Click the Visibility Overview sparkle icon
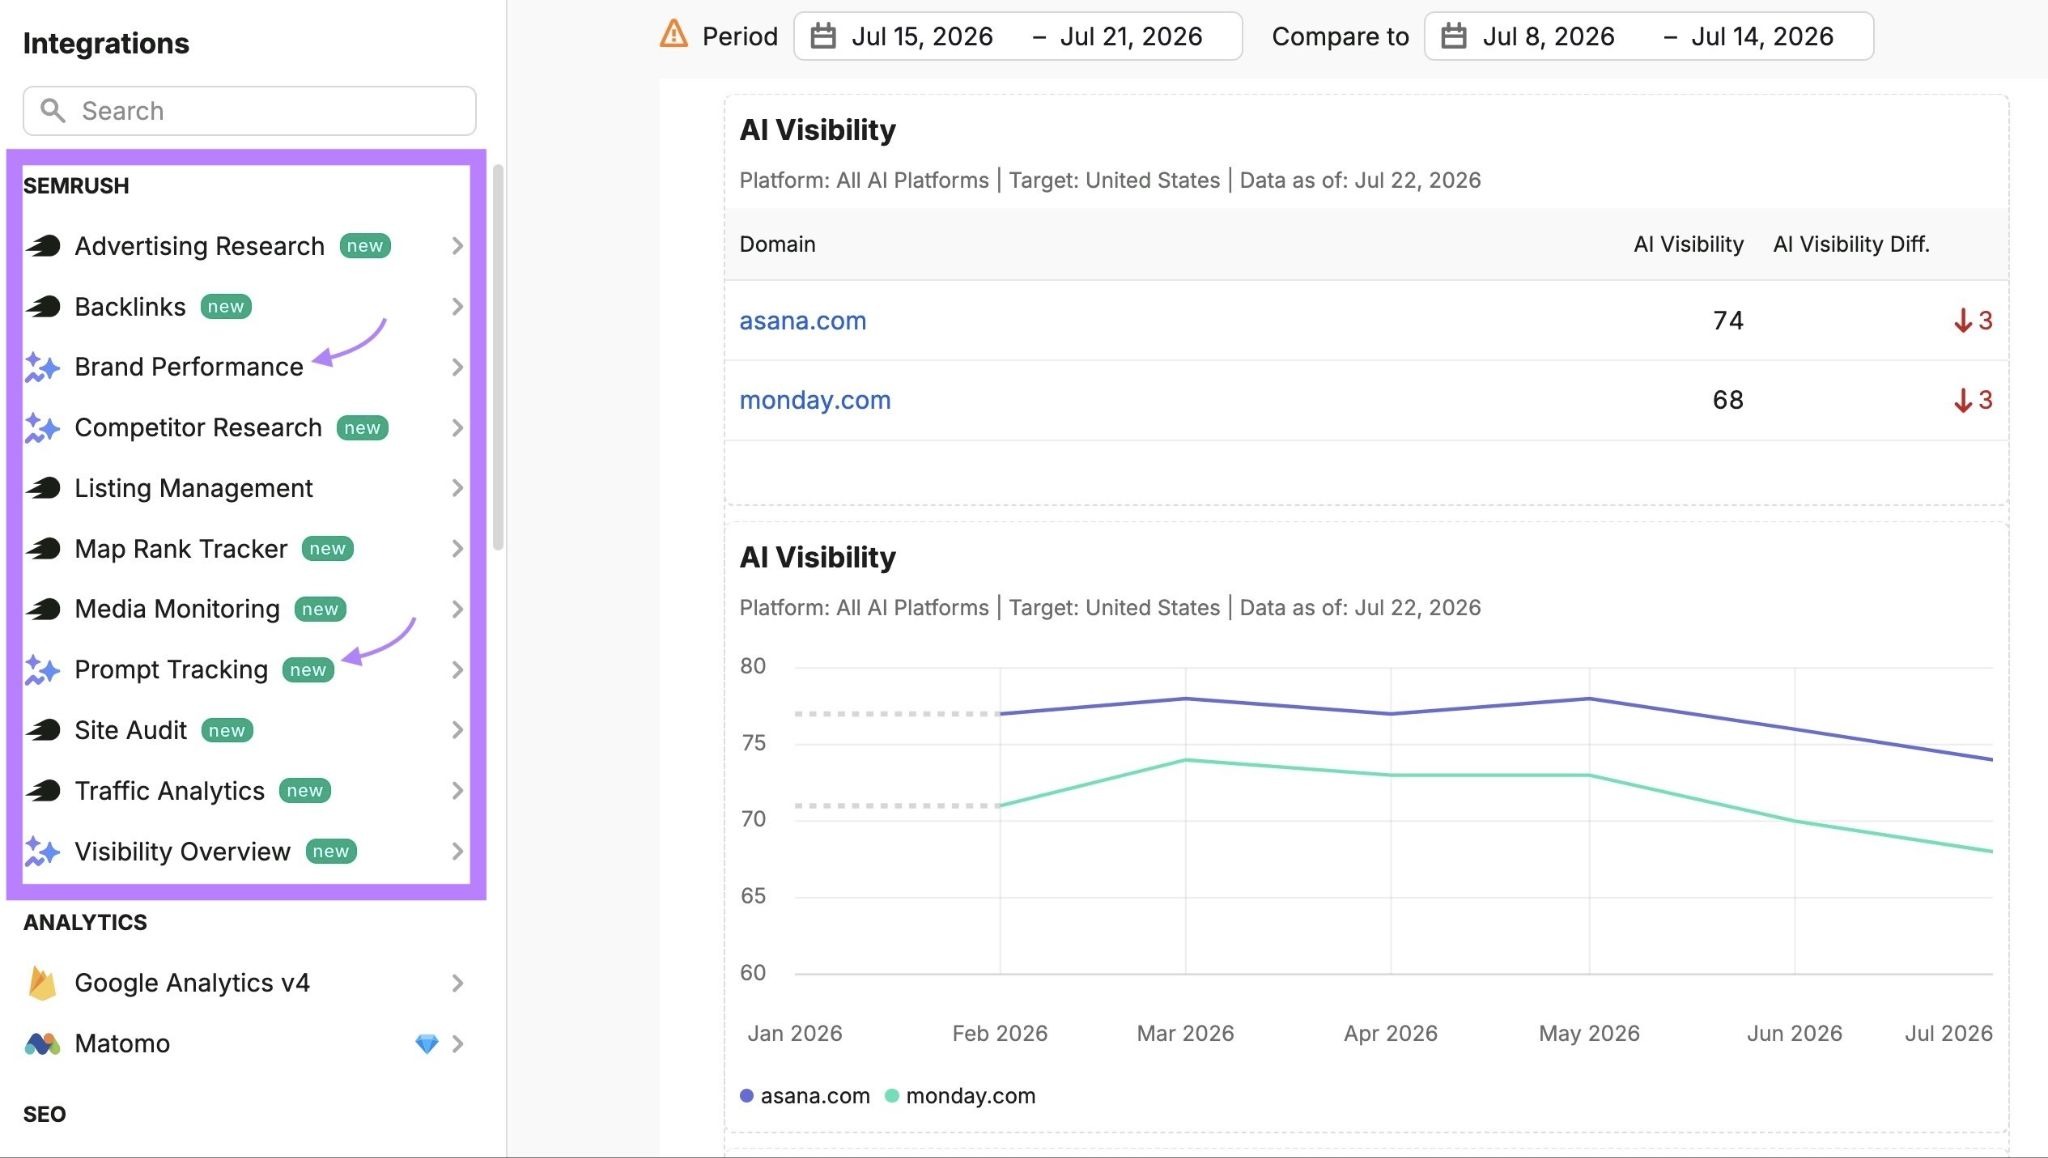Viewport: 2048px width, 1158px height. pyautogui.click(x=42, y=851)
